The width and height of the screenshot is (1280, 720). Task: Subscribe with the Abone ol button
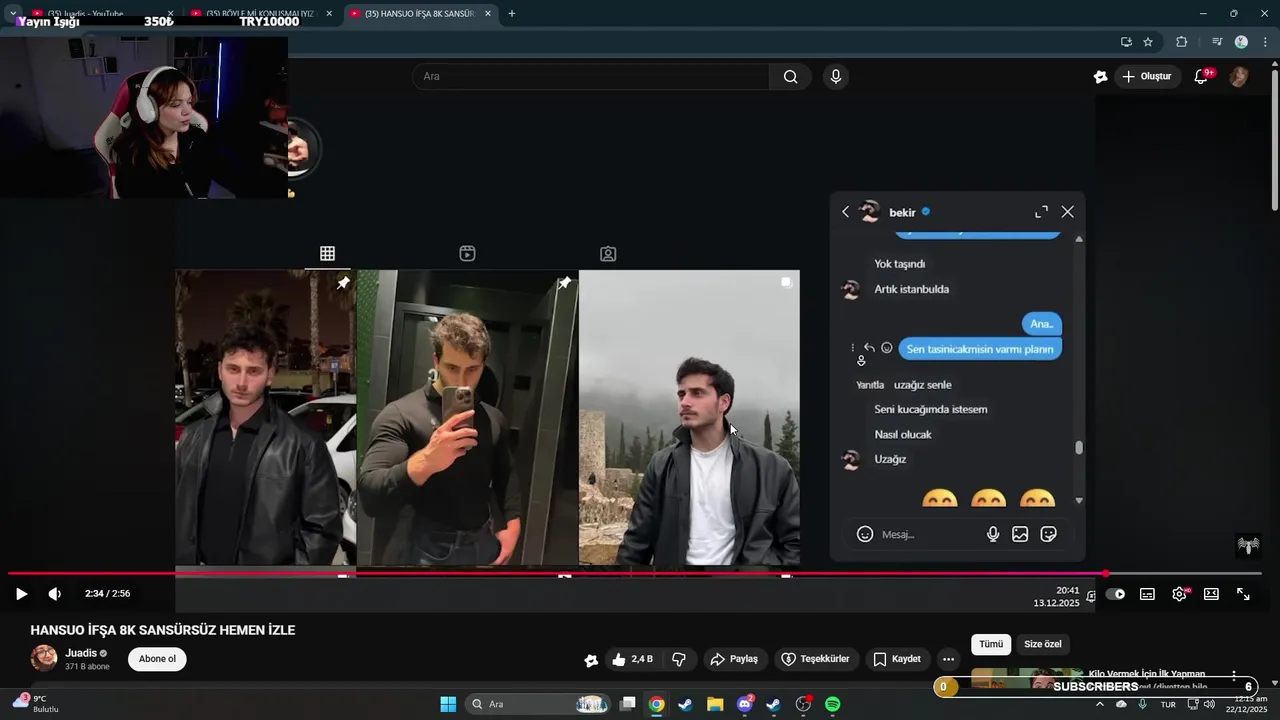coord(157,659)
